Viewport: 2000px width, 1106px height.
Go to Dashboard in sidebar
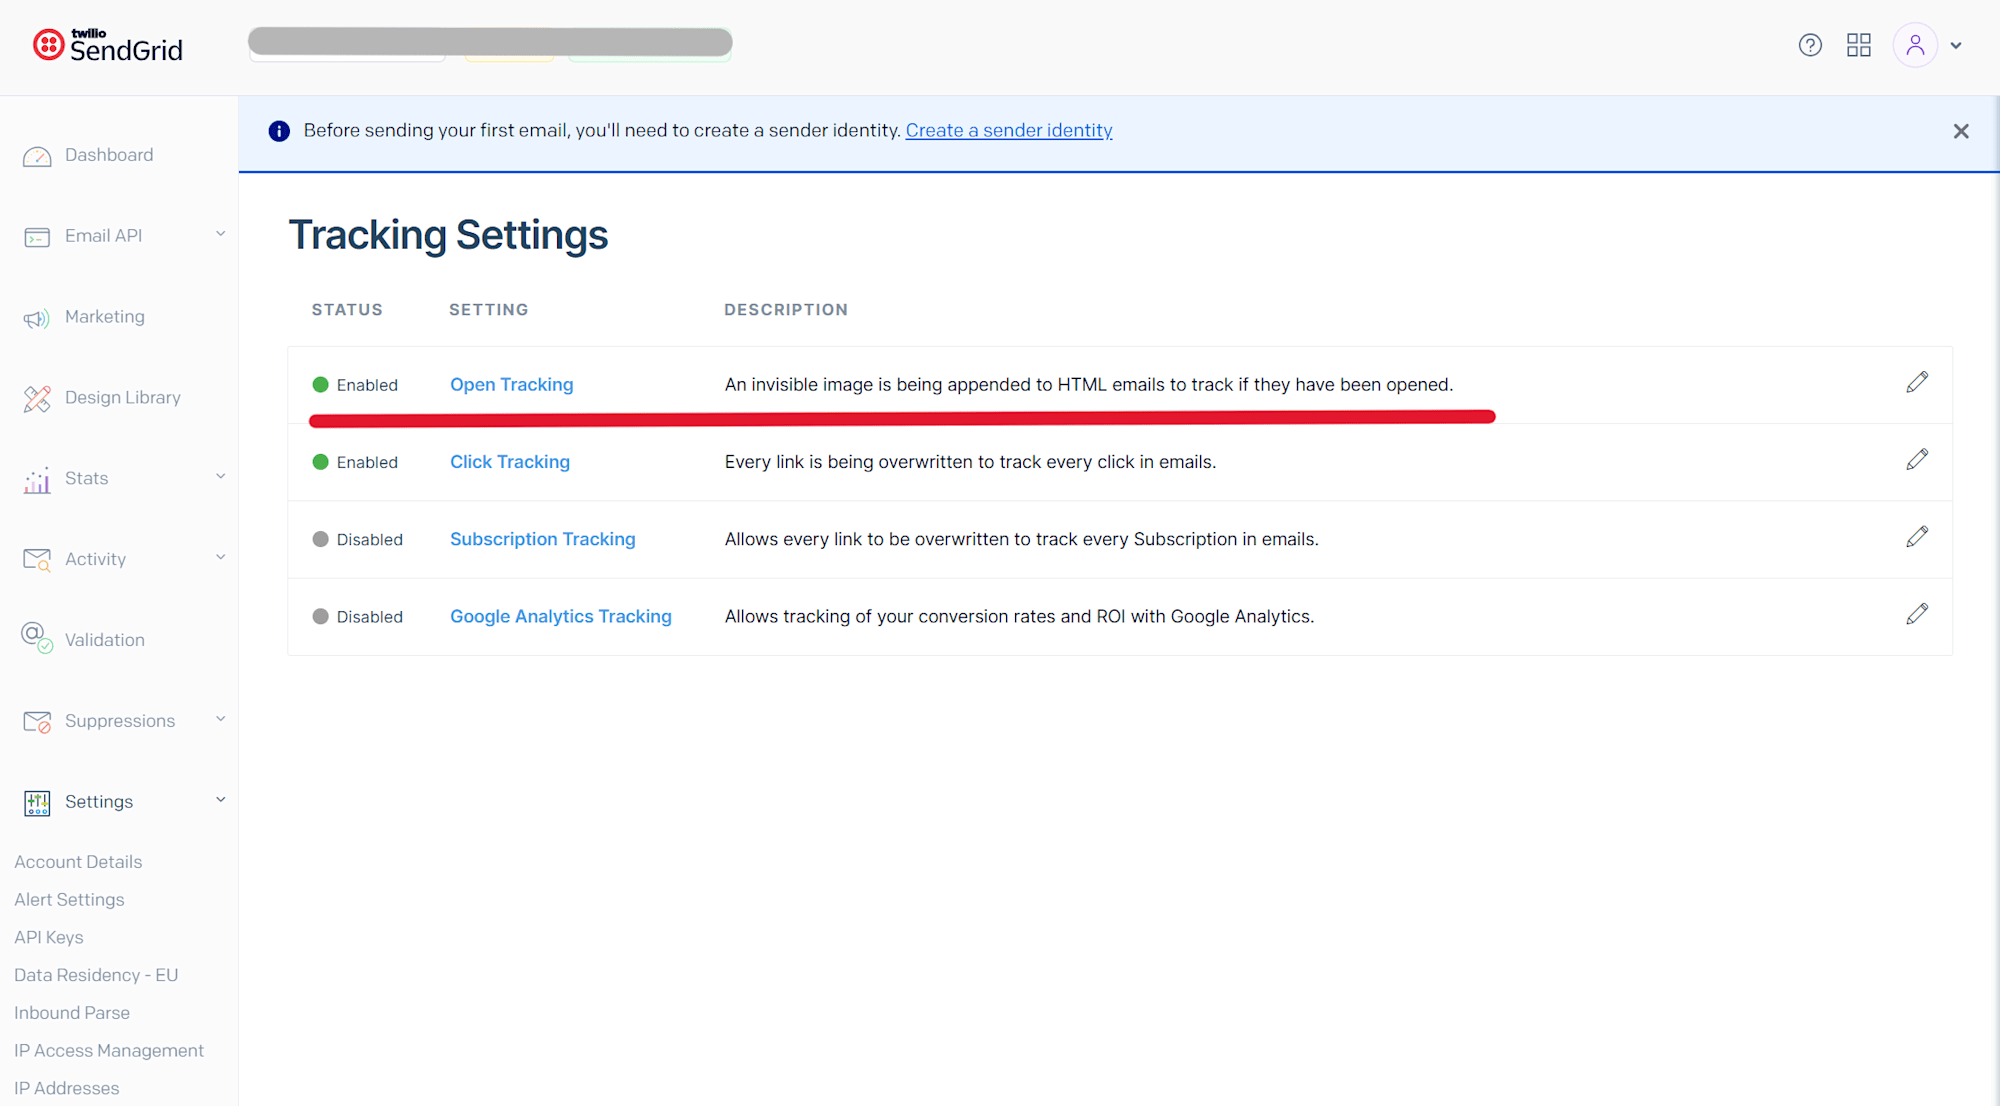[108, 155]
